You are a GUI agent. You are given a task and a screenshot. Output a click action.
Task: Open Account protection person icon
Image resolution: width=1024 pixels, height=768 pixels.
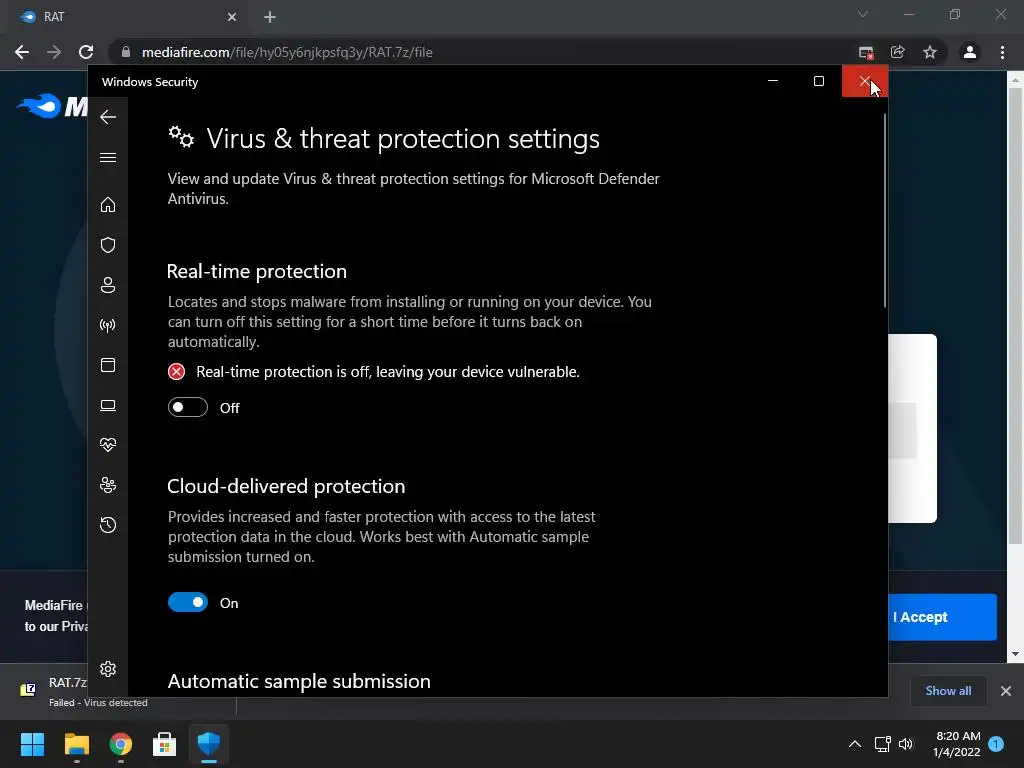click(x=108, y=285)
